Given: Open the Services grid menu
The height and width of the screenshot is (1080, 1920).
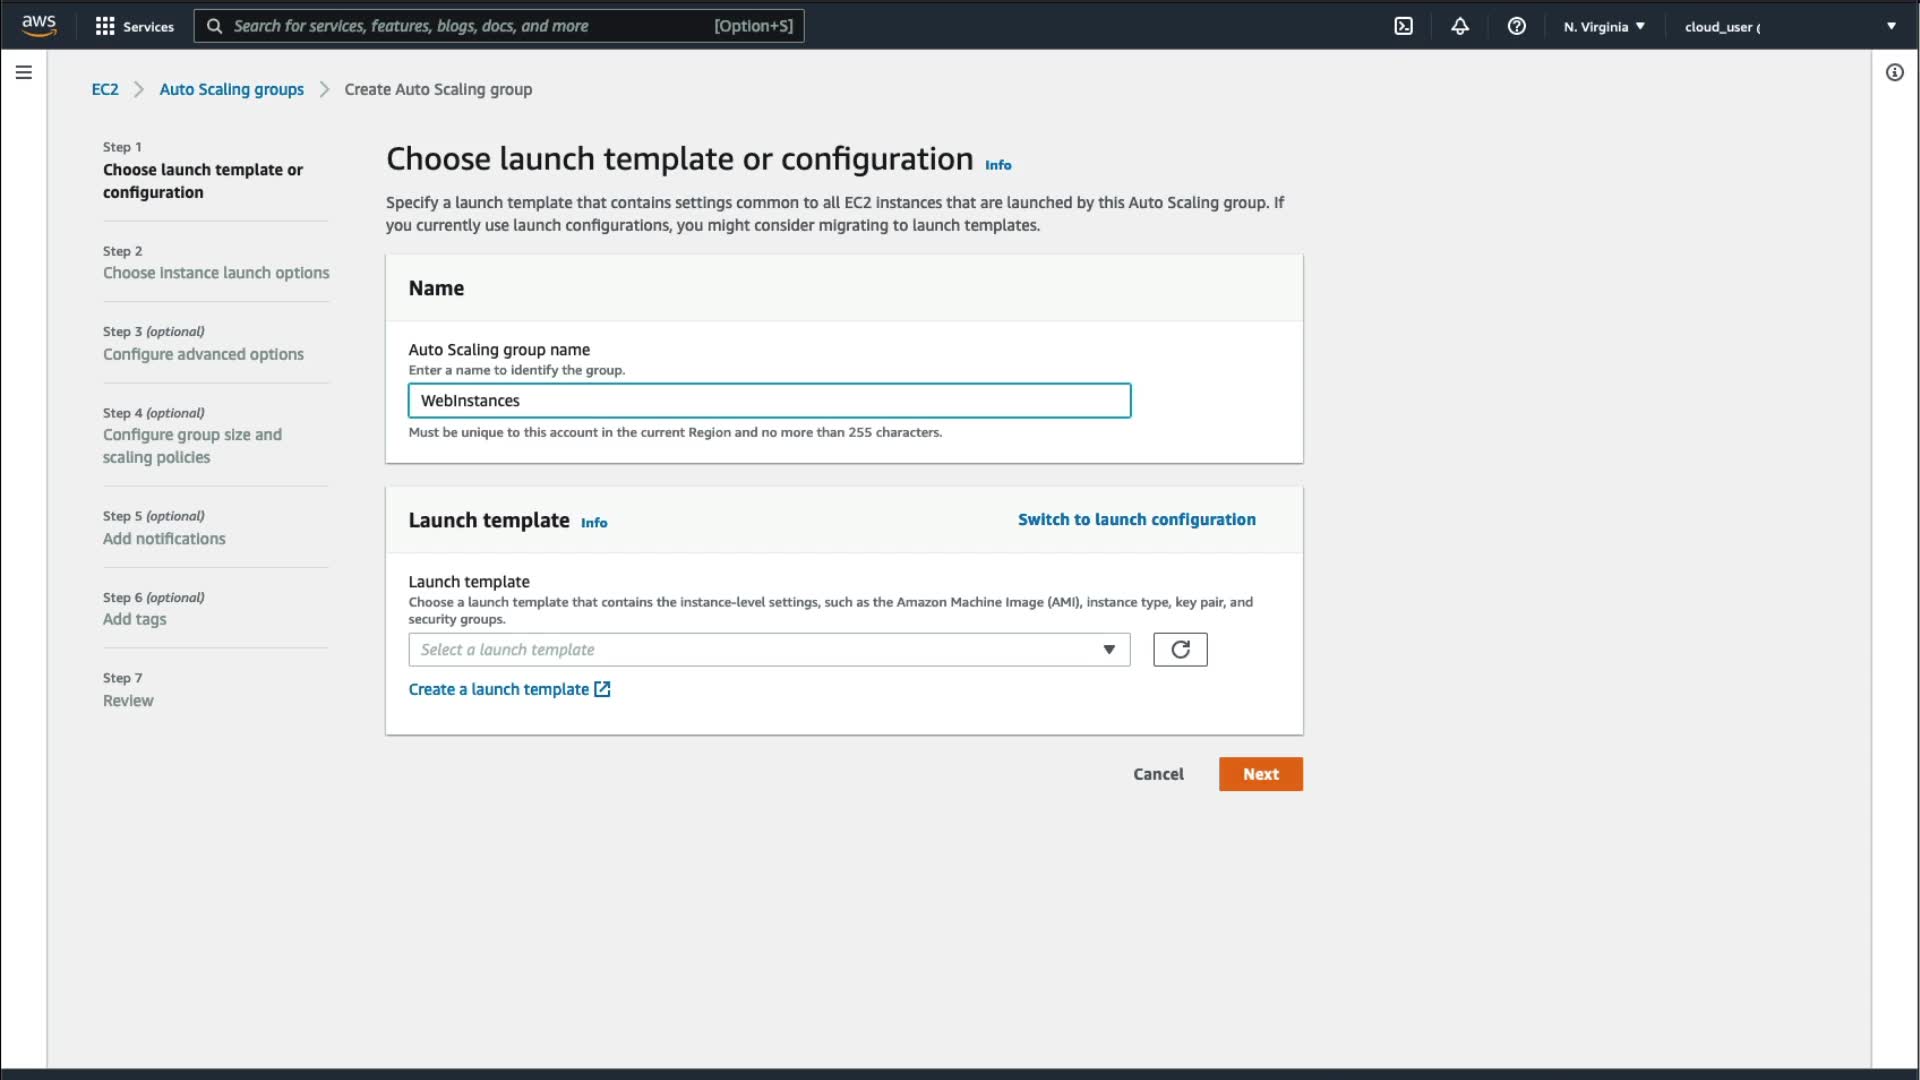Looking at the screenshot, I should [134, 26].
